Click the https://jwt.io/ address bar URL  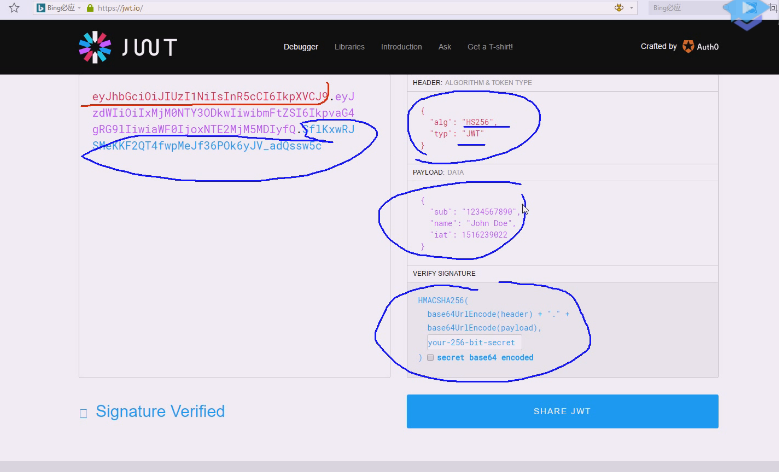pos(120,8)
